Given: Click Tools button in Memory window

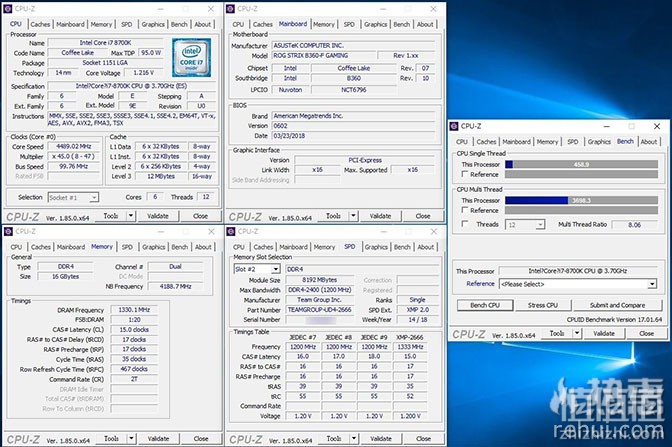Looking at the screenshot, I should click(x=111, y=438).
